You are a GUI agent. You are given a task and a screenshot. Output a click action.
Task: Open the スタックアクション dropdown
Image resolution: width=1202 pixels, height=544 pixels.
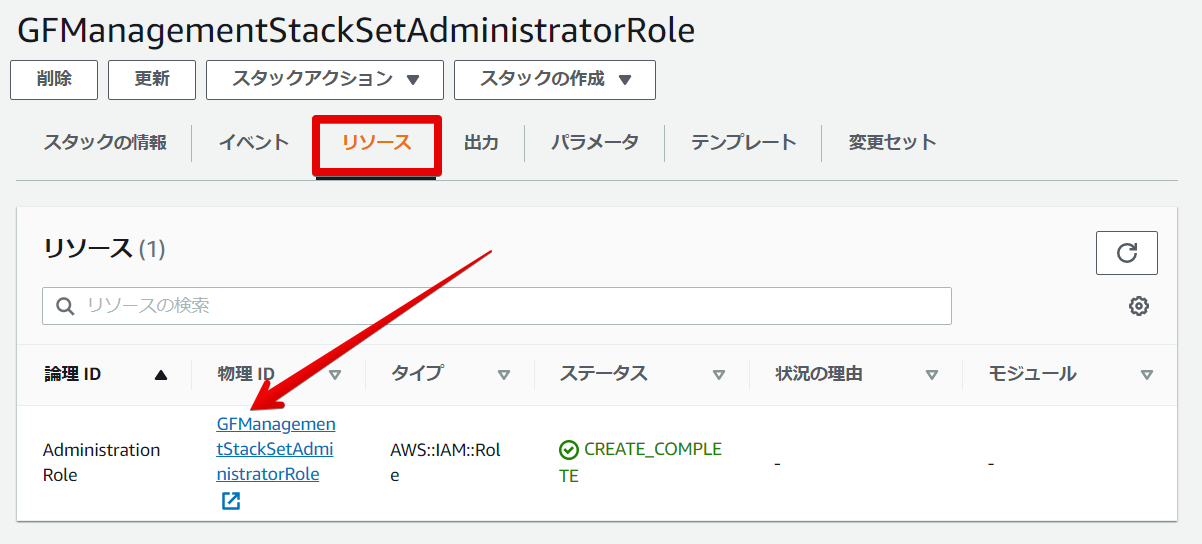point(325,80)
